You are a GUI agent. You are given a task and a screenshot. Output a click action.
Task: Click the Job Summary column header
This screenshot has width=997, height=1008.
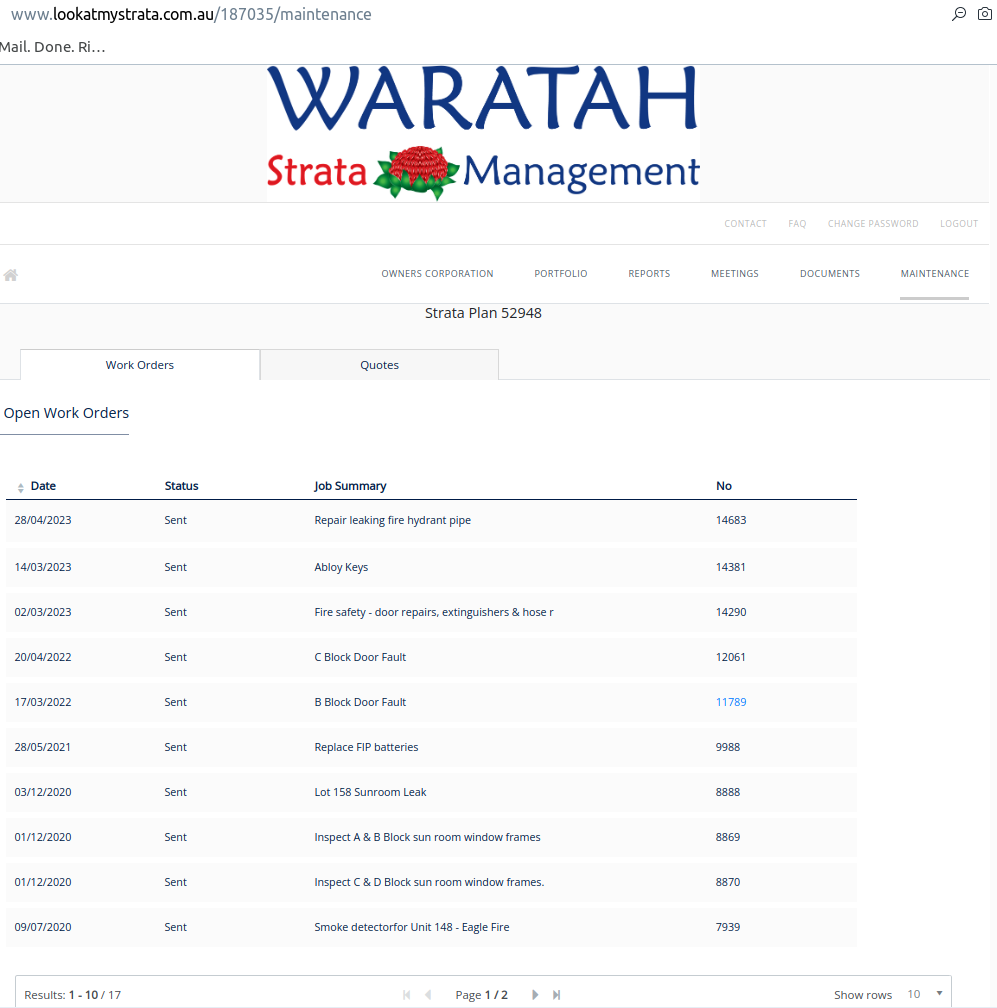tap(350, 486)
